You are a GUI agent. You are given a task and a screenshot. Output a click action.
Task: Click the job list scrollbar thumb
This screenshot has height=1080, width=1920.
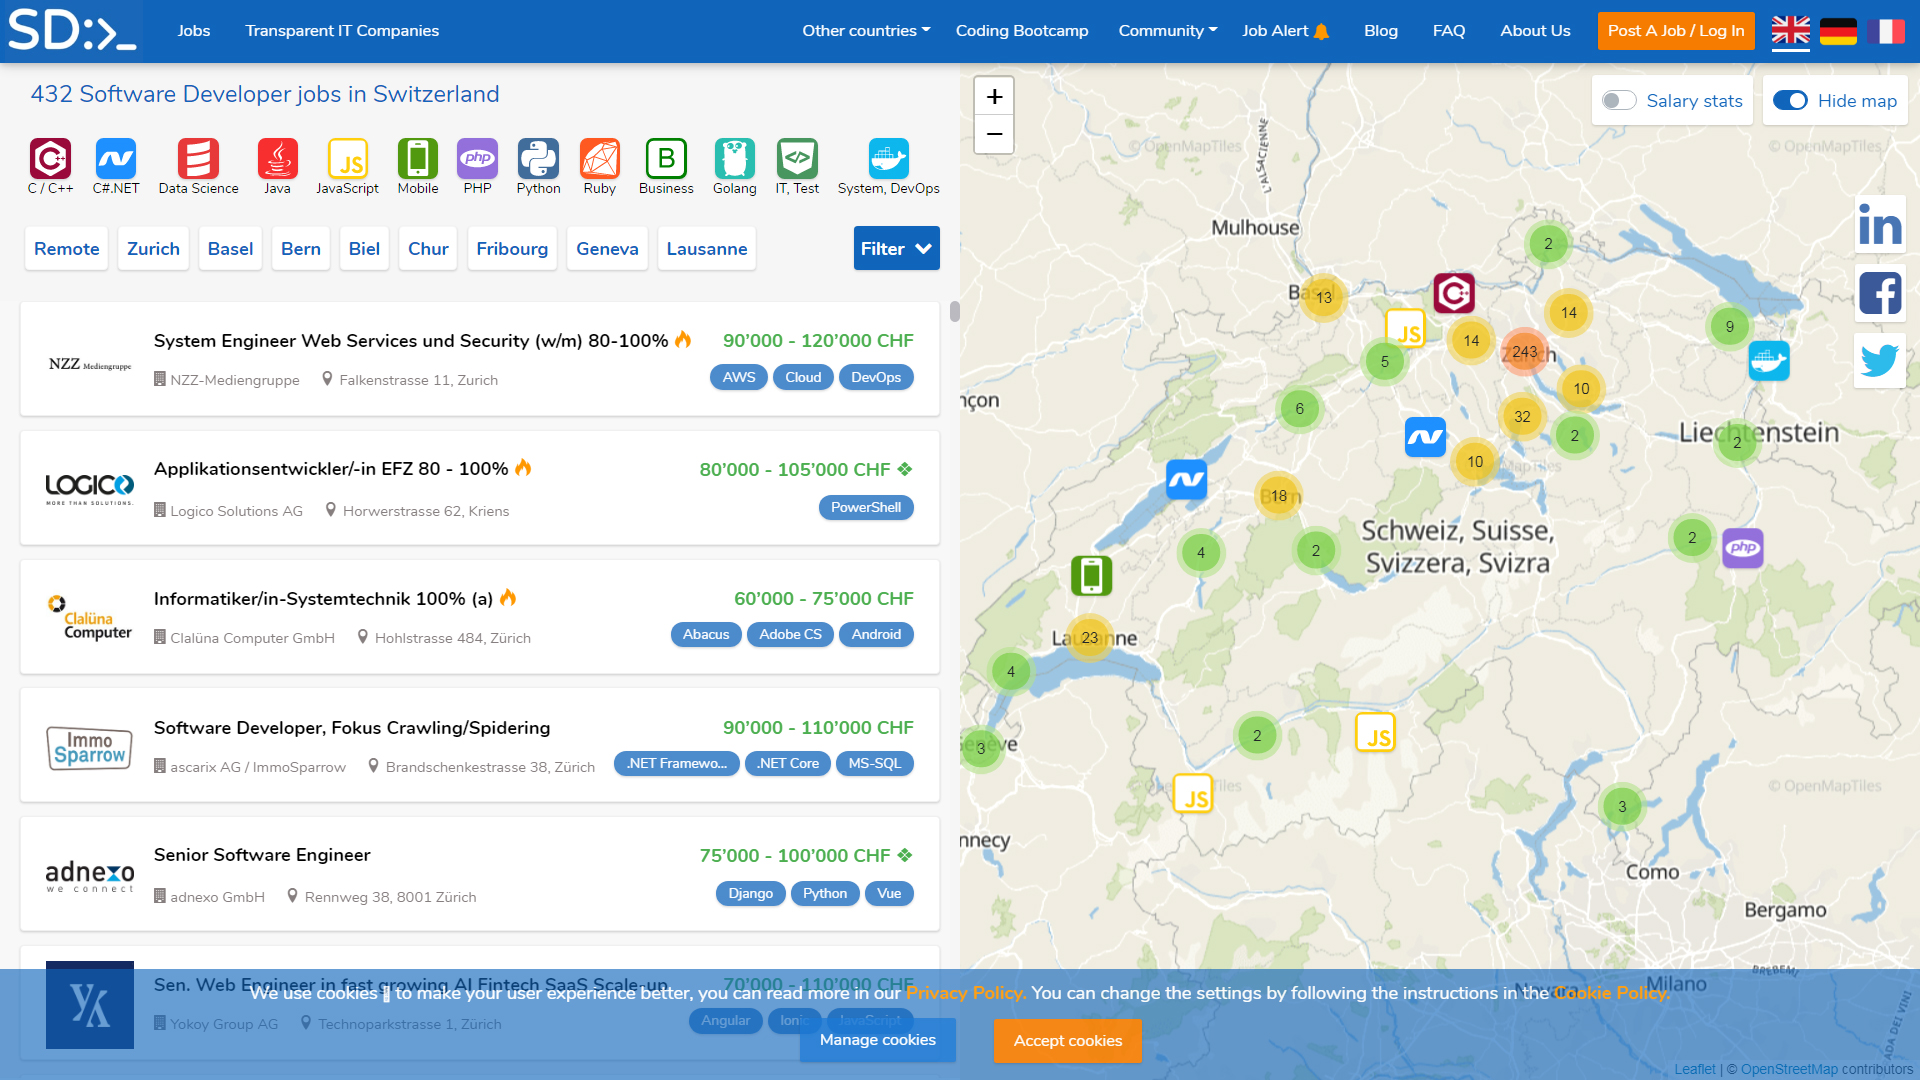pyautogui.click(x=955, y=312)
